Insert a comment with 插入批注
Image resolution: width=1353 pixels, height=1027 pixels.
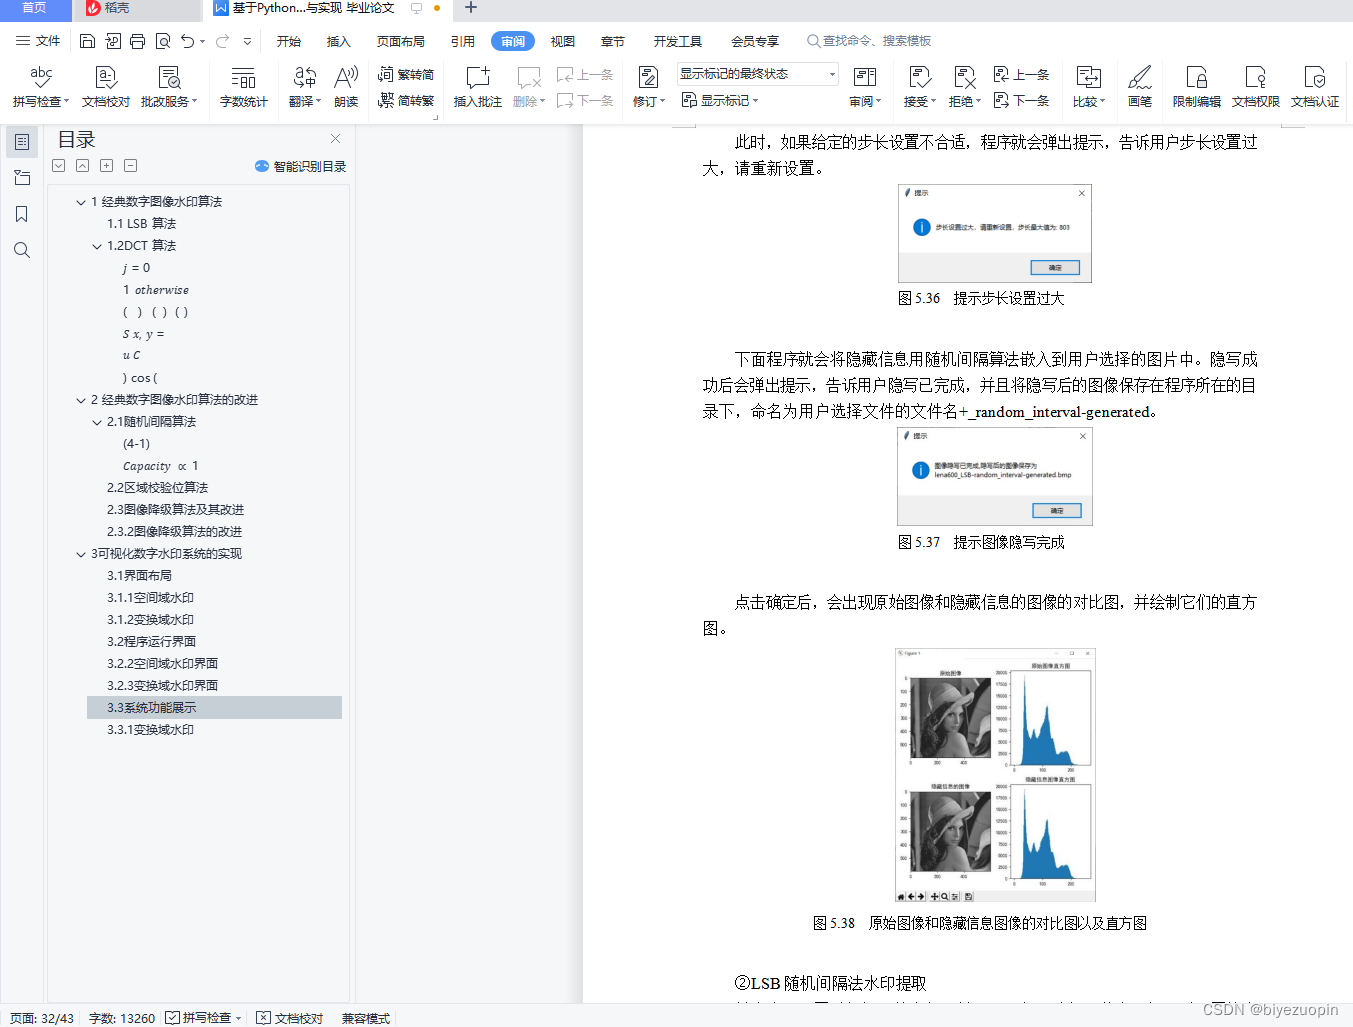(477, 85)
